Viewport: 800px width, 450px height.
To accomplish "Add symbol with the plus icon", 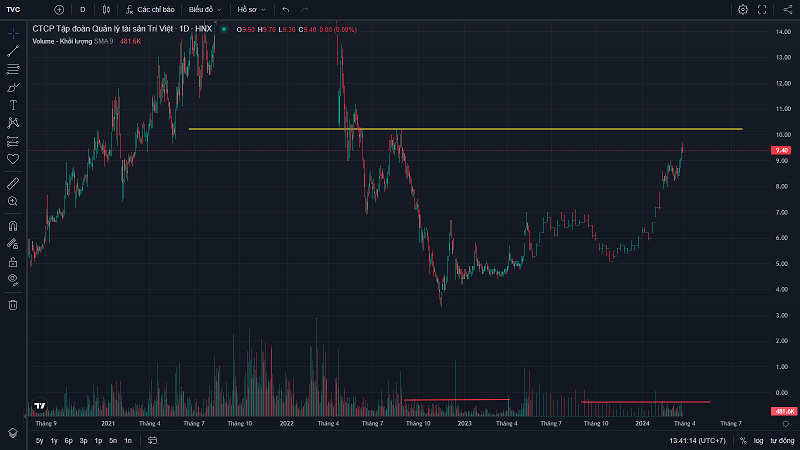I will click(x=58, y=9).
